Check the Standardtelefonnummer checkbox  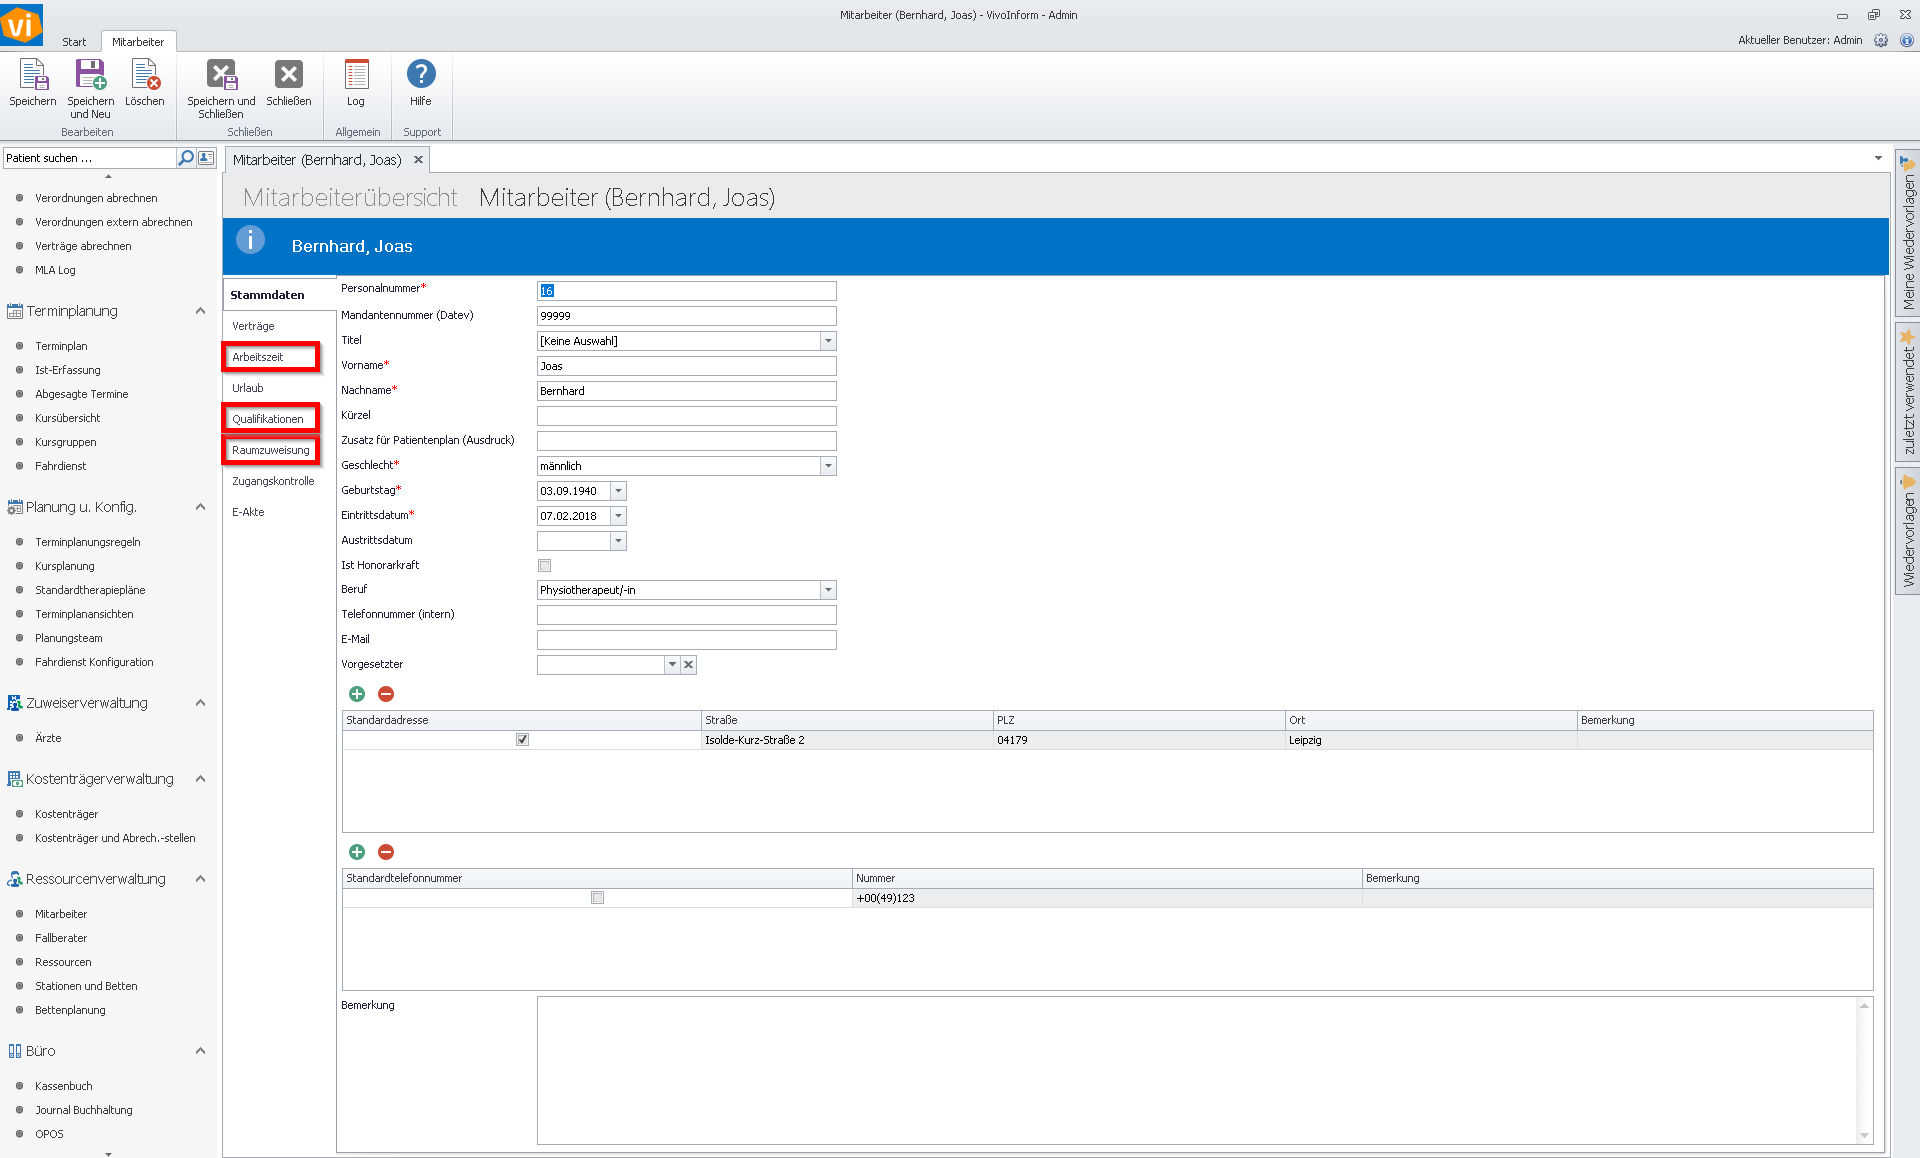click(x=597, y=898)
